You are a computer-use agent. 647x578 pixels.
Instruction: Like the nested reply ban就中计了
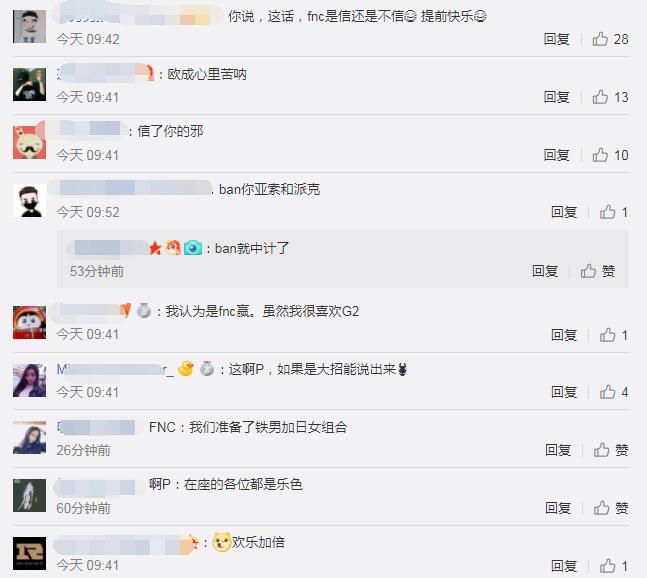[588, 271]
